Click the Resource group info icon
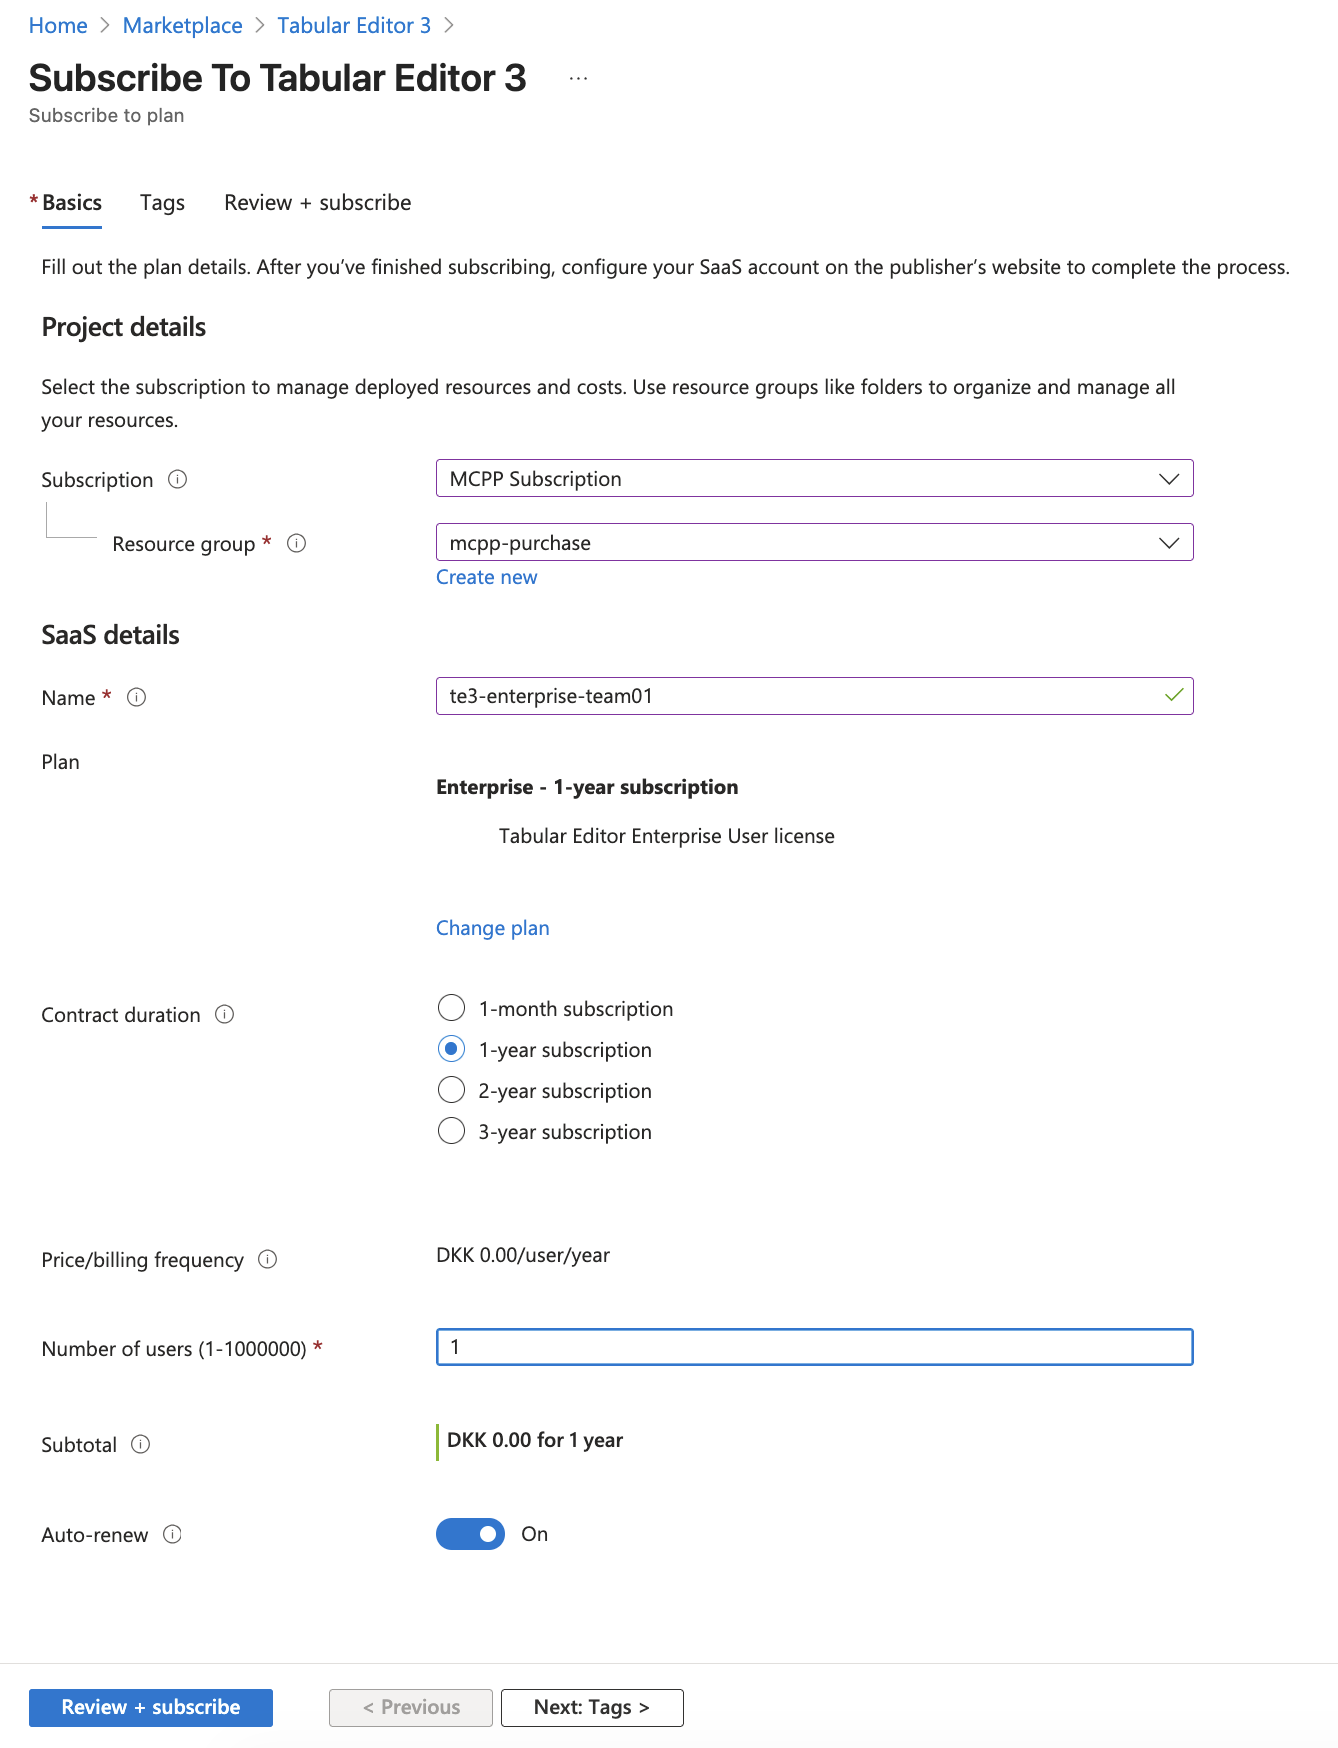Screen dimensions: 1338x1748 tap(296, 543)
